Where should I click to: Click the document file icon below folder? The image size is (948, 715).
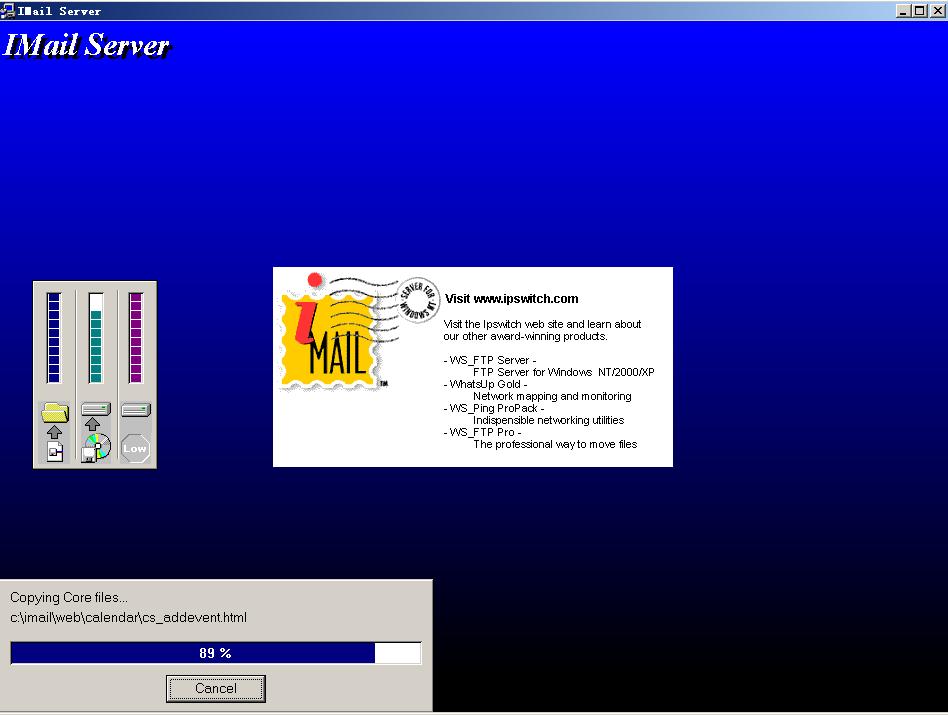click(55, 452)
